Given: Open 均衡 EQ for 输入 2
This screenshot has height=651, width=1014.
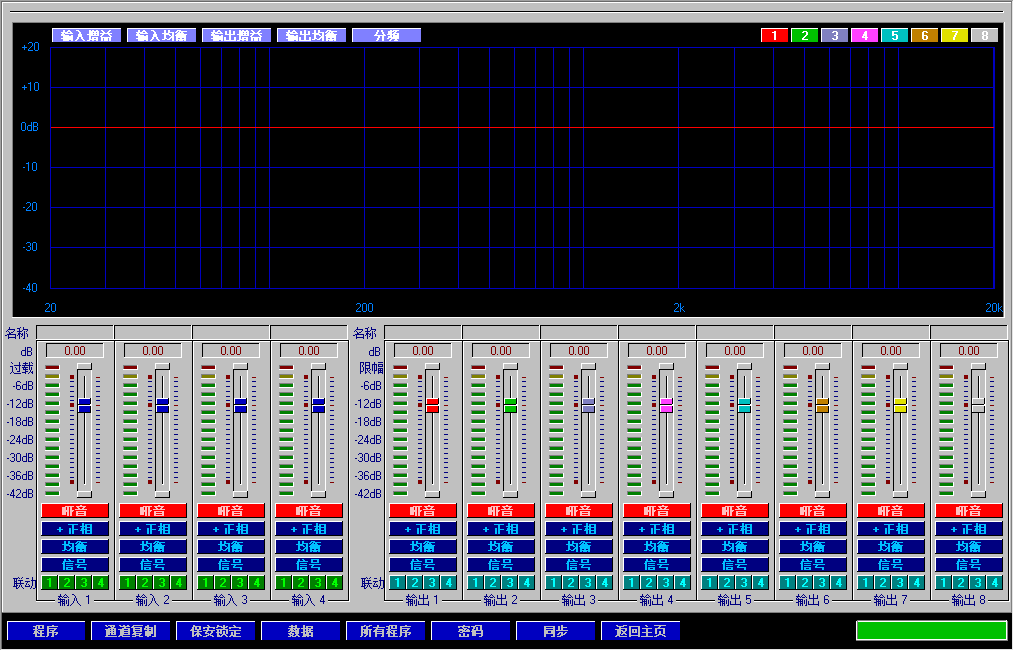Looking at the screenshot, I should pos(153,547).
